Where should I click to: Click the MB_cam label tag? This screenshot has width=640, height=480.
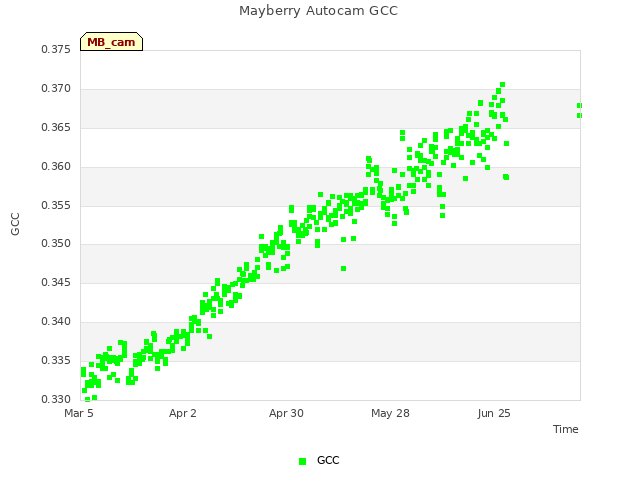(111, 42)
